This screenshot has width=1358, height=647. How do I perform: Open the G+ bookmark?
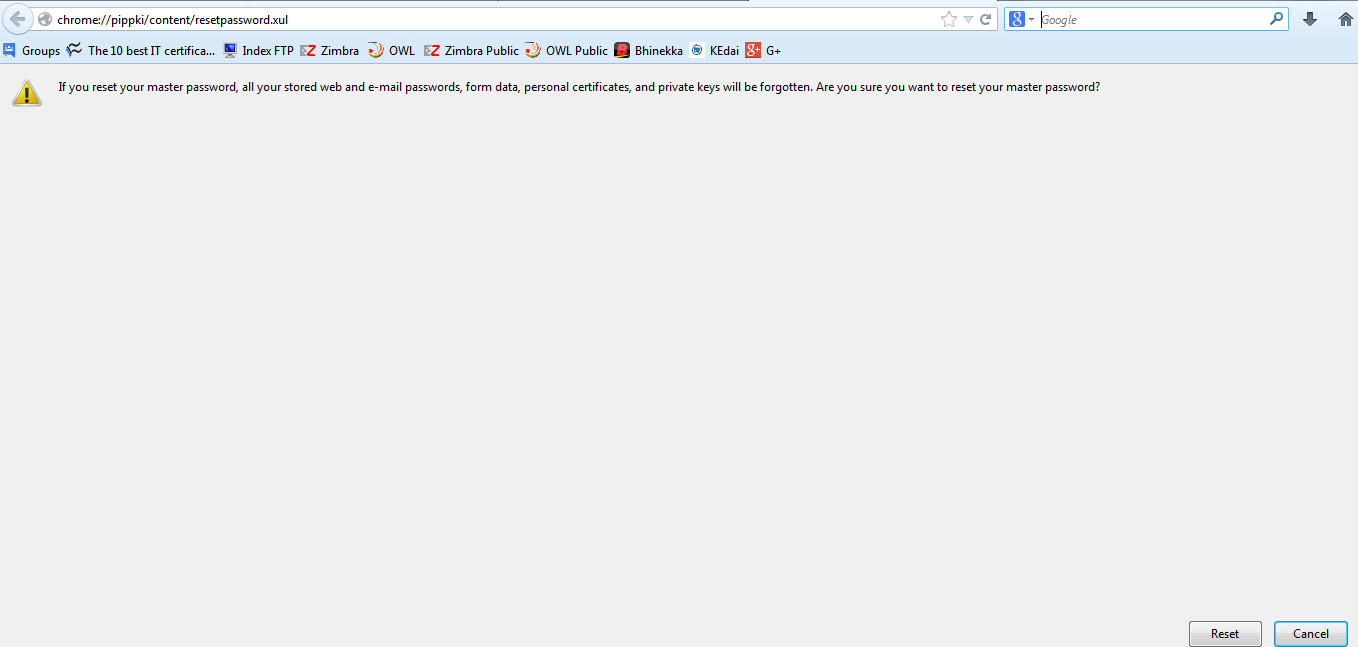[763, 50]
